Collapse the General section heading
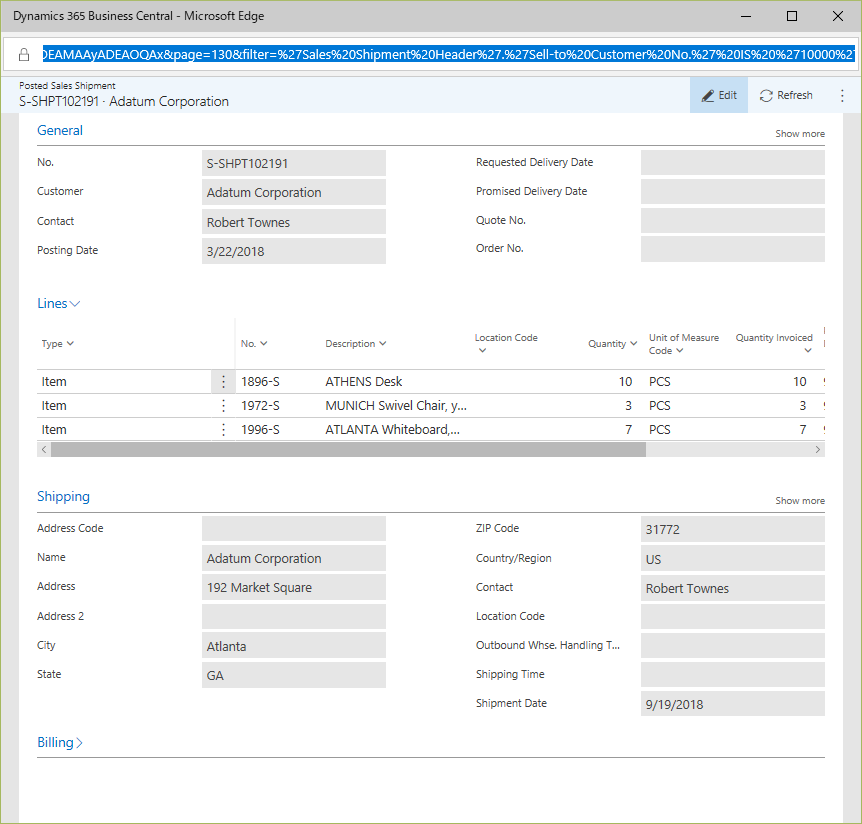862x824 pixels. pyautogui.click(x=60, y=130)
